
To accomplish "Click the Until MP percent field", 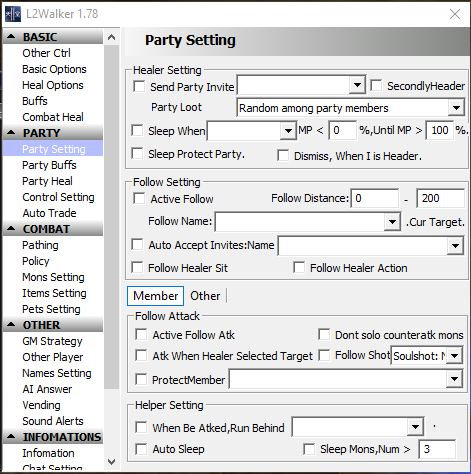I will [x=440, y=130].
